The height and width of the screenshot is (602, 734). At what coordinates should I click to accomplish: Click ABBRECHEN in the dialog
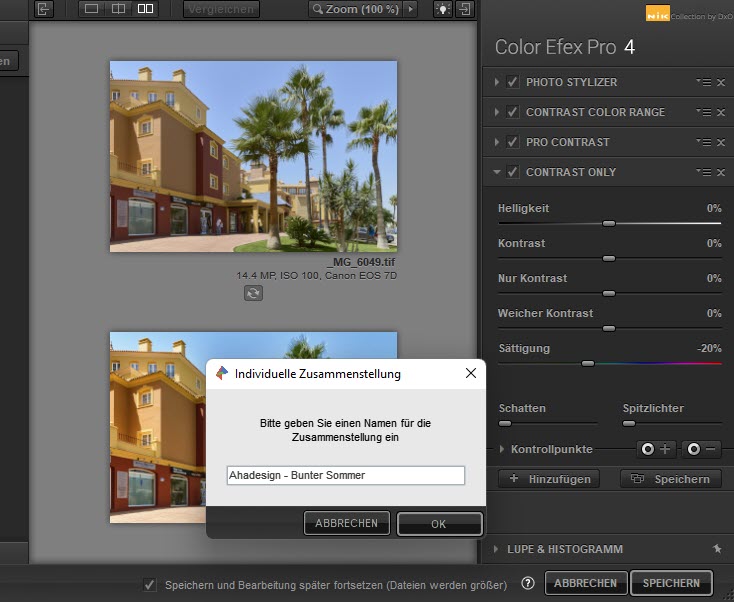tap(346, 523)
